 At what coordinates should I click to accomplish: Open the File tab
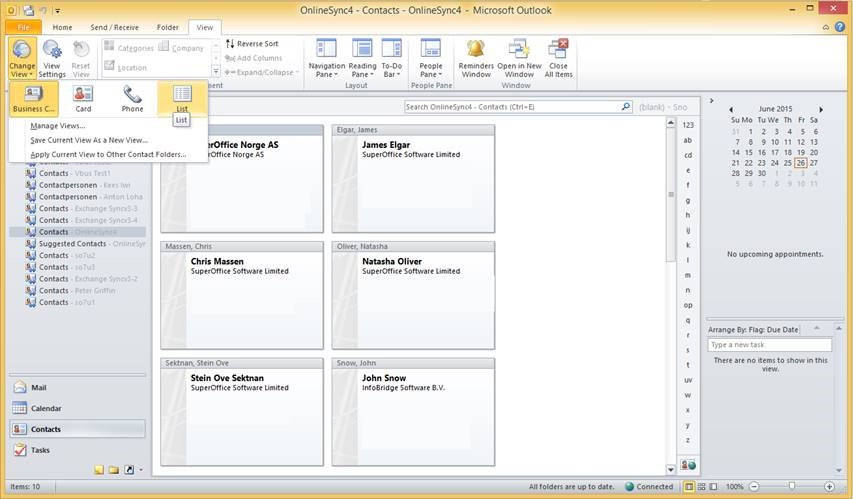23,27
